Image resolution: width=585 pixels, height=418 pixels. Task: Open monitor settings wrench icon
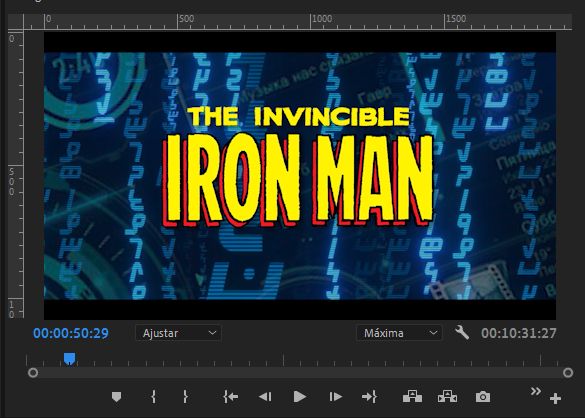click(x=462, y=332)
